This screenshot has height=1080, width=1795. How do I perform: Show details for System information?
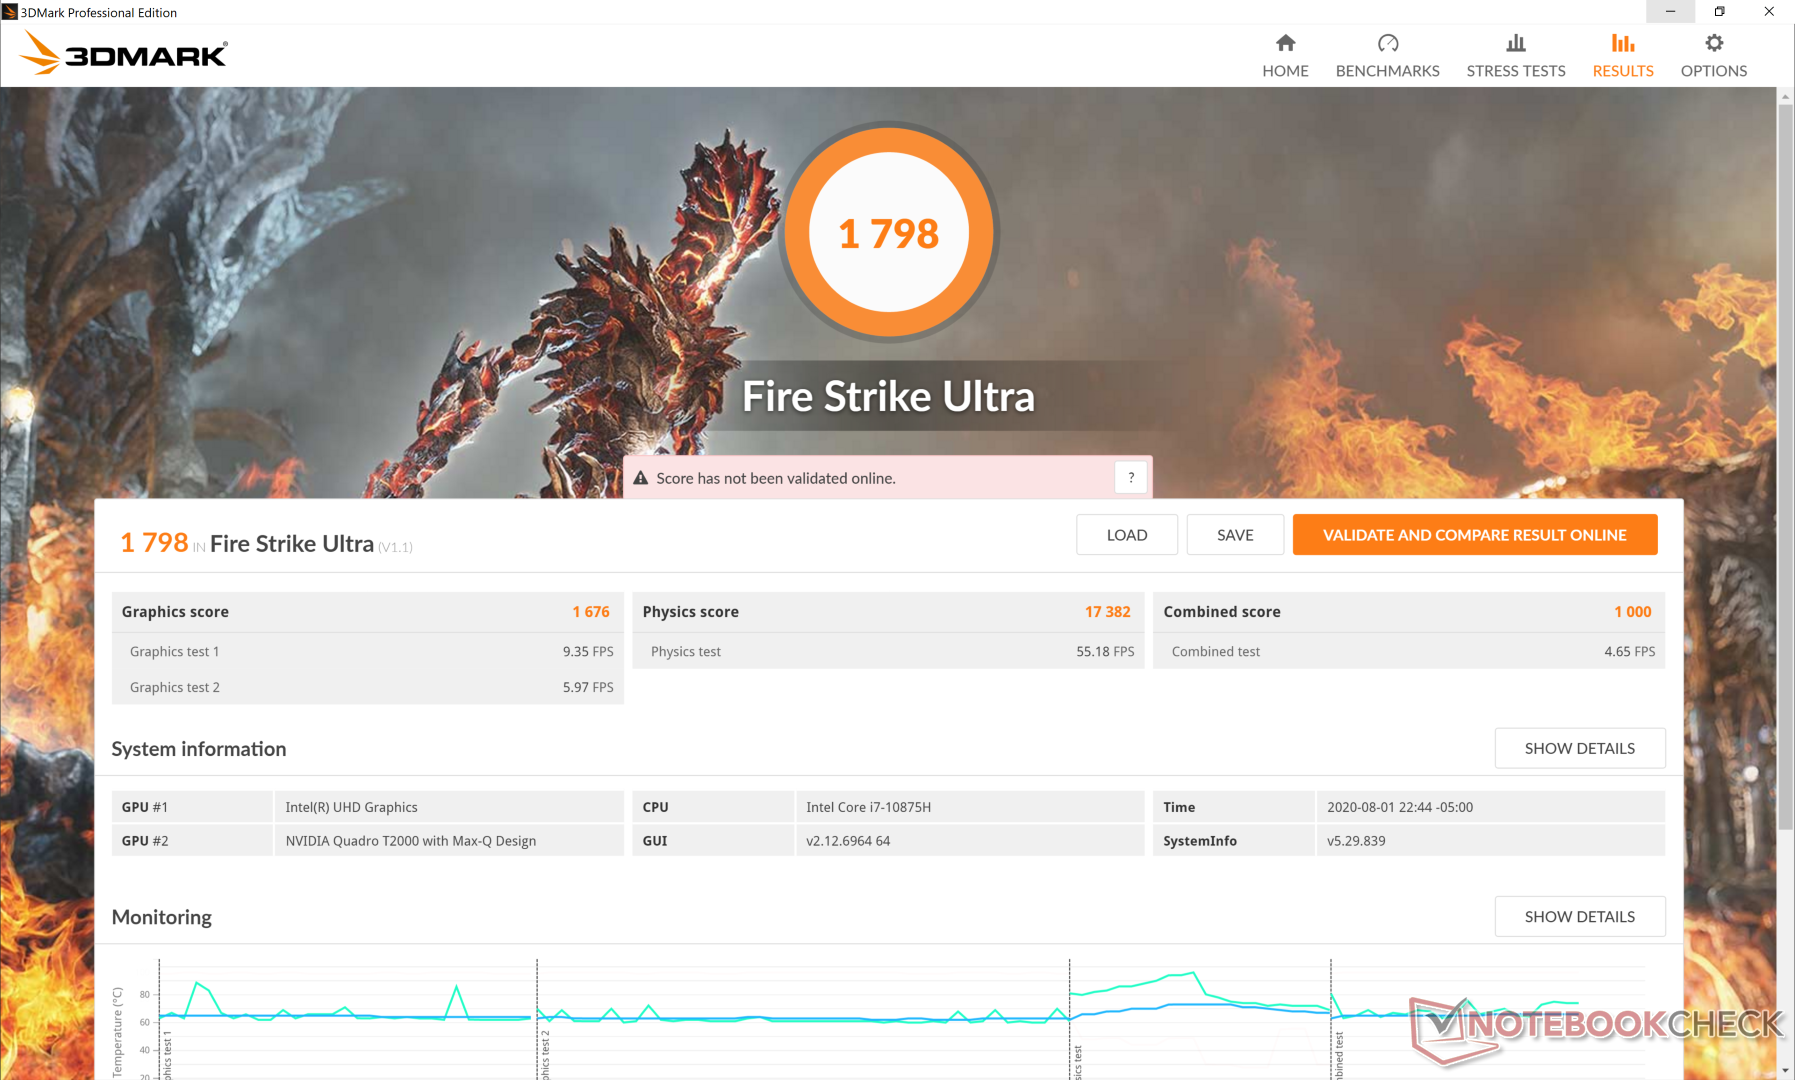click(x=1580, y=748)
